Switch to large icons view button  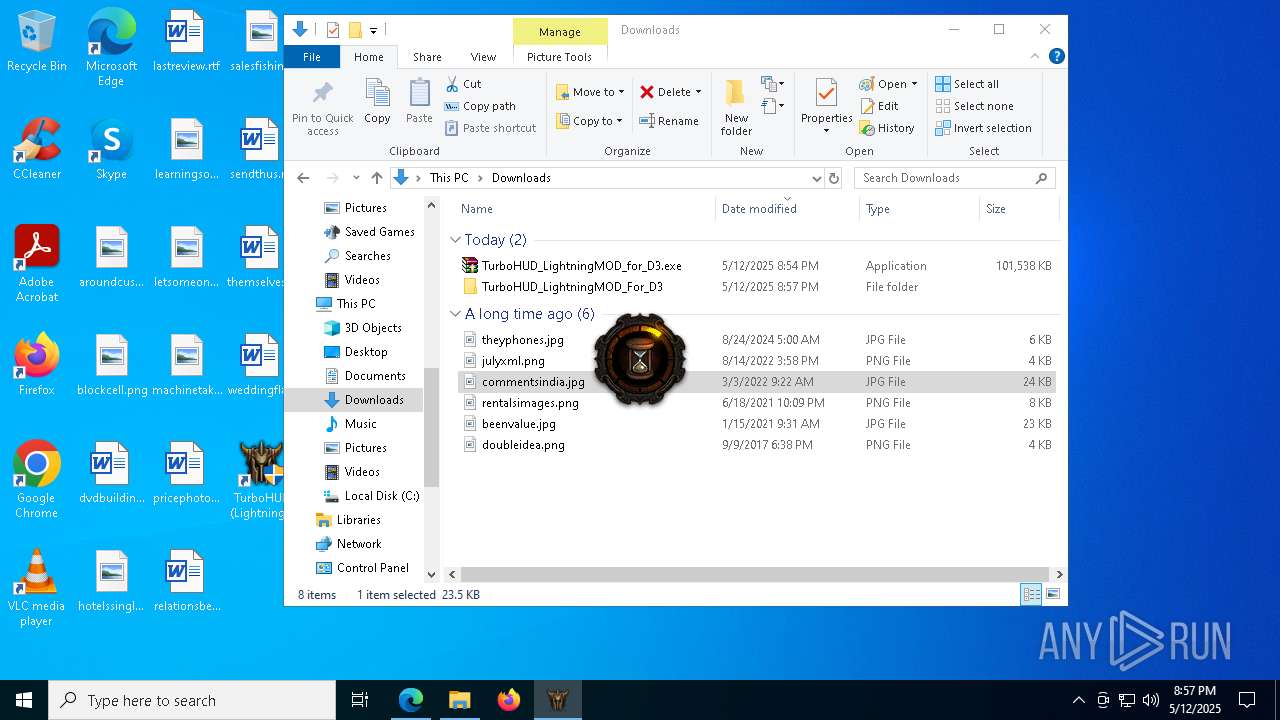[x=1052, y=594]
